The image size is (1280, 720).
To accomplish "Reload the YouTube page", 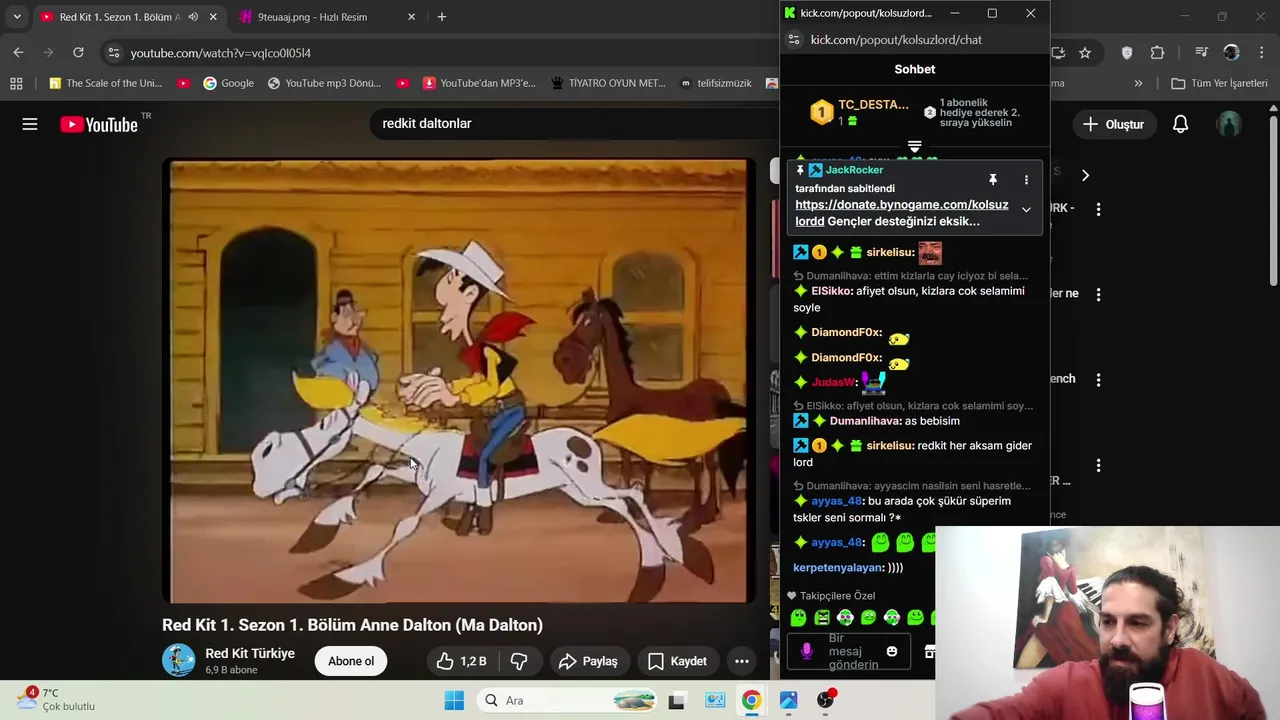I will pos(78,52).
